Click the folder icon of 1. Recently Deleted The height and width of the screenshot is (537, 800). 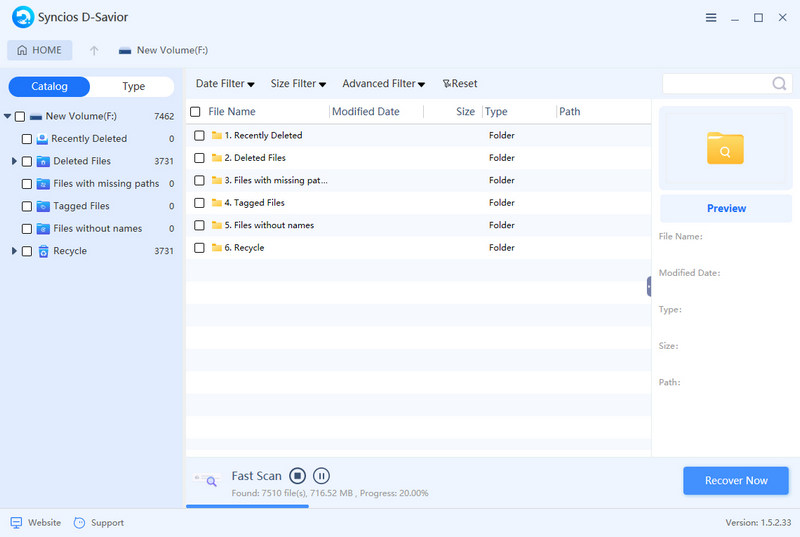(217, 135)
